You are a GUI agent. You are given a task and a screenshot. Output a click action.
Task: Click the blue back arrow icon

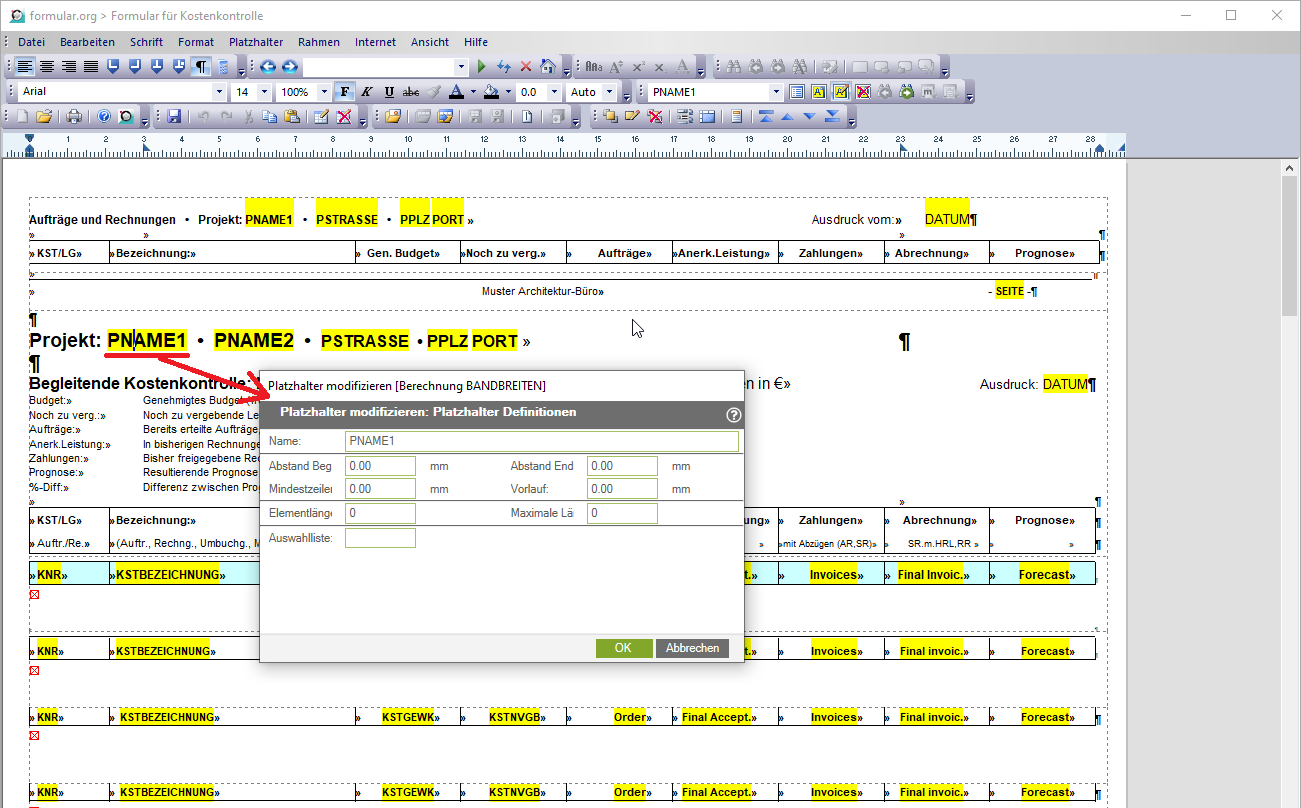point(268,67)
